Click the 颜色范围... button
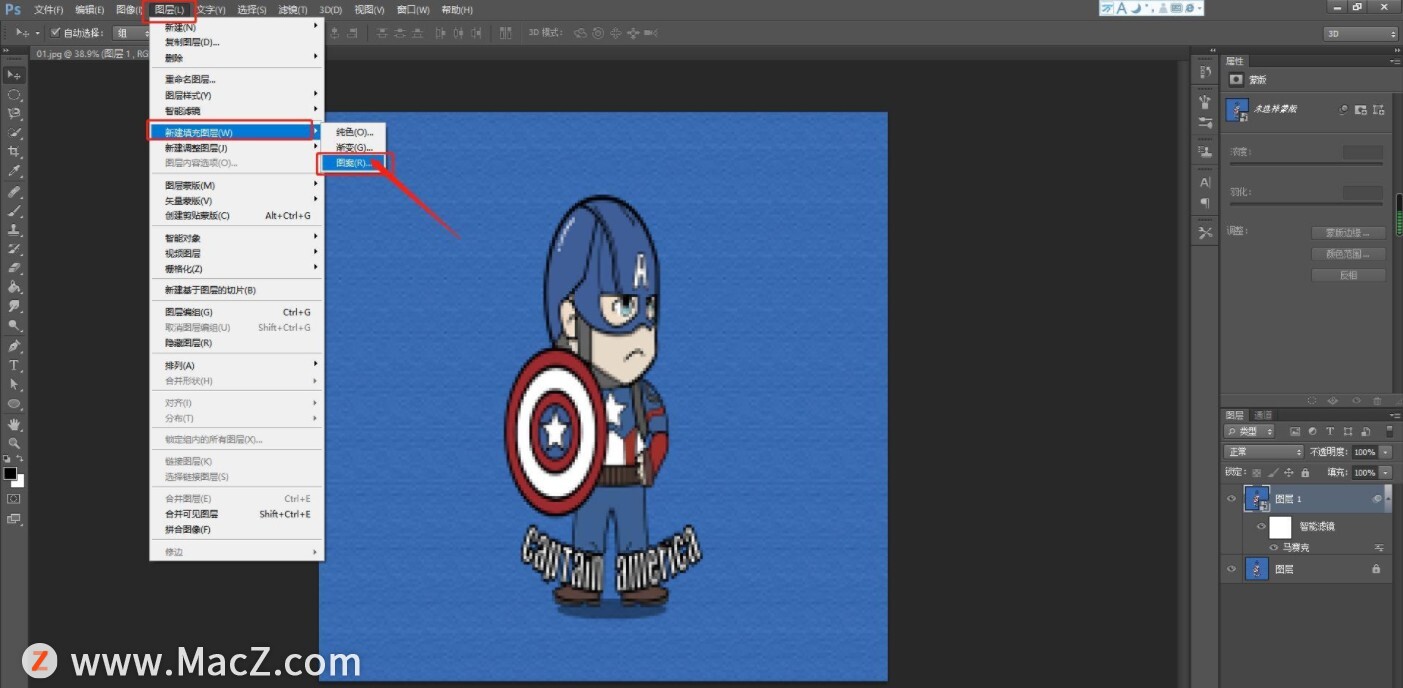Screen dimensions: 1403x688 point(1348,254)
